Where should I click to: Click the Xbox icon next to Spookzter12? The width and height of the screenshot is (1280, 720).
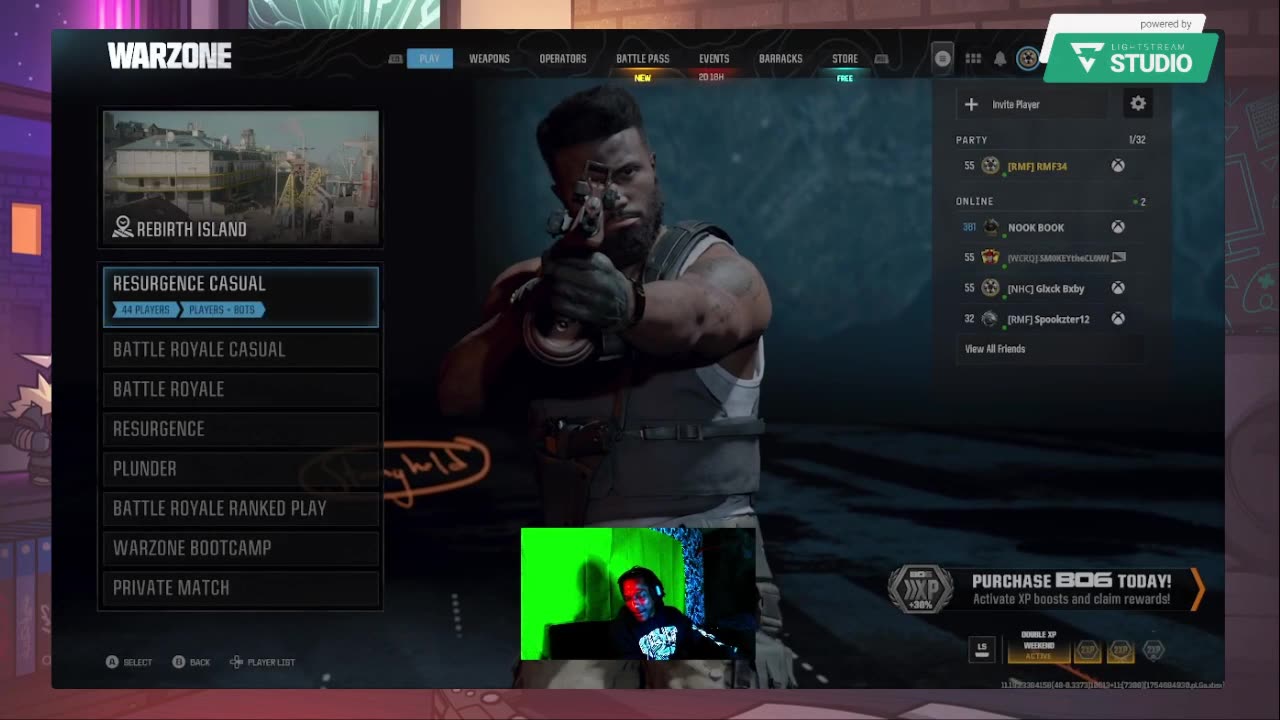click(1118, 319)
